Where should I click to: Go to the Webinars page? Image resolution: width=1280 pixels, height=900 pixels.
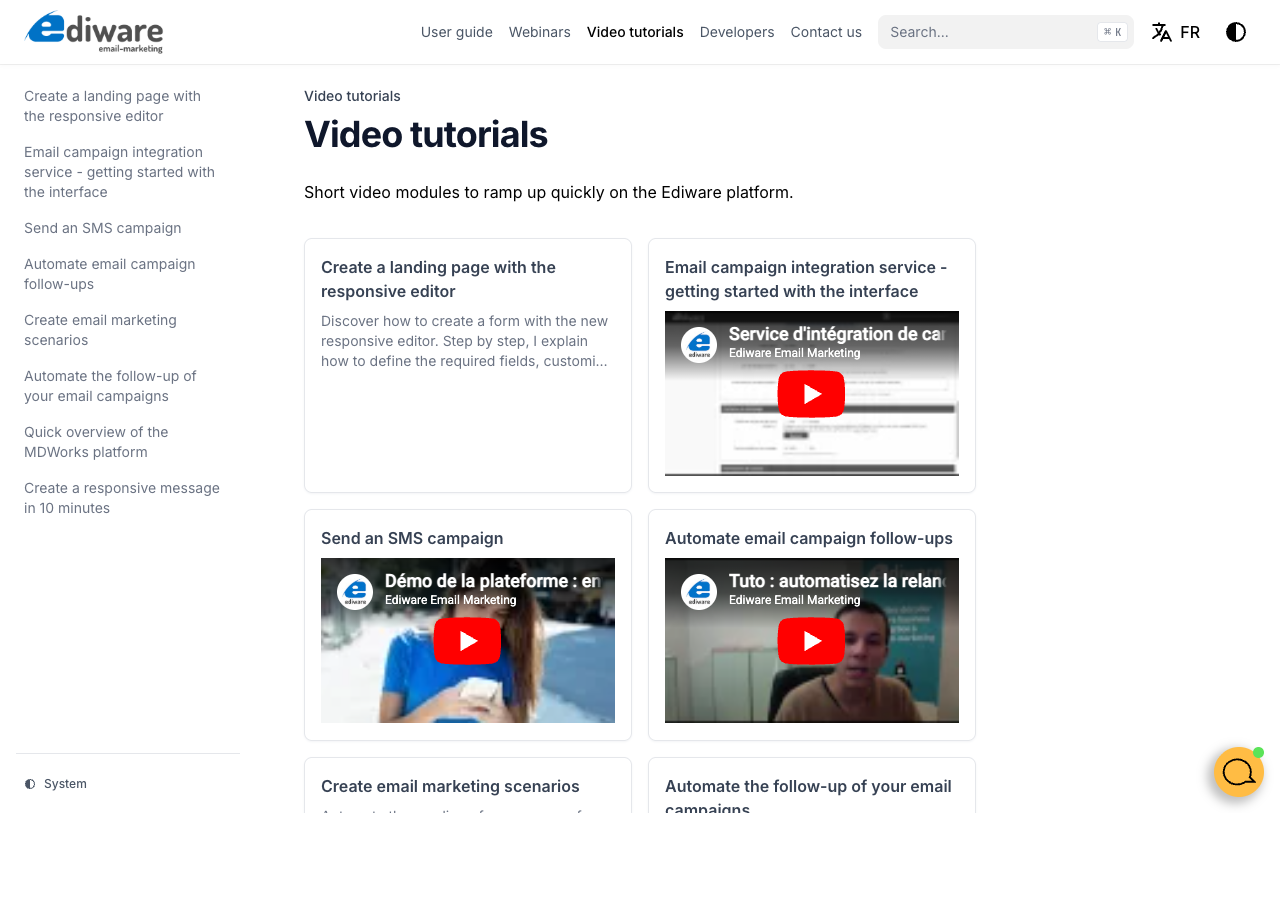pos(540,32)
